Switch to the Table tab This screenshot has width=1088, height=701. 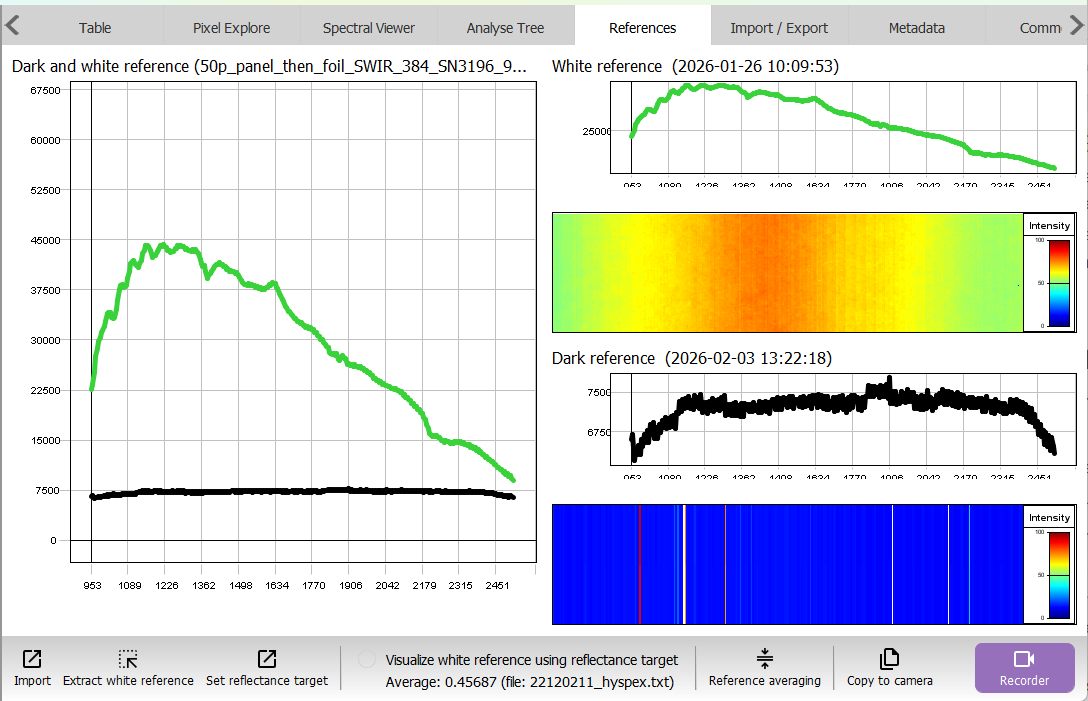tap(95, 28)
